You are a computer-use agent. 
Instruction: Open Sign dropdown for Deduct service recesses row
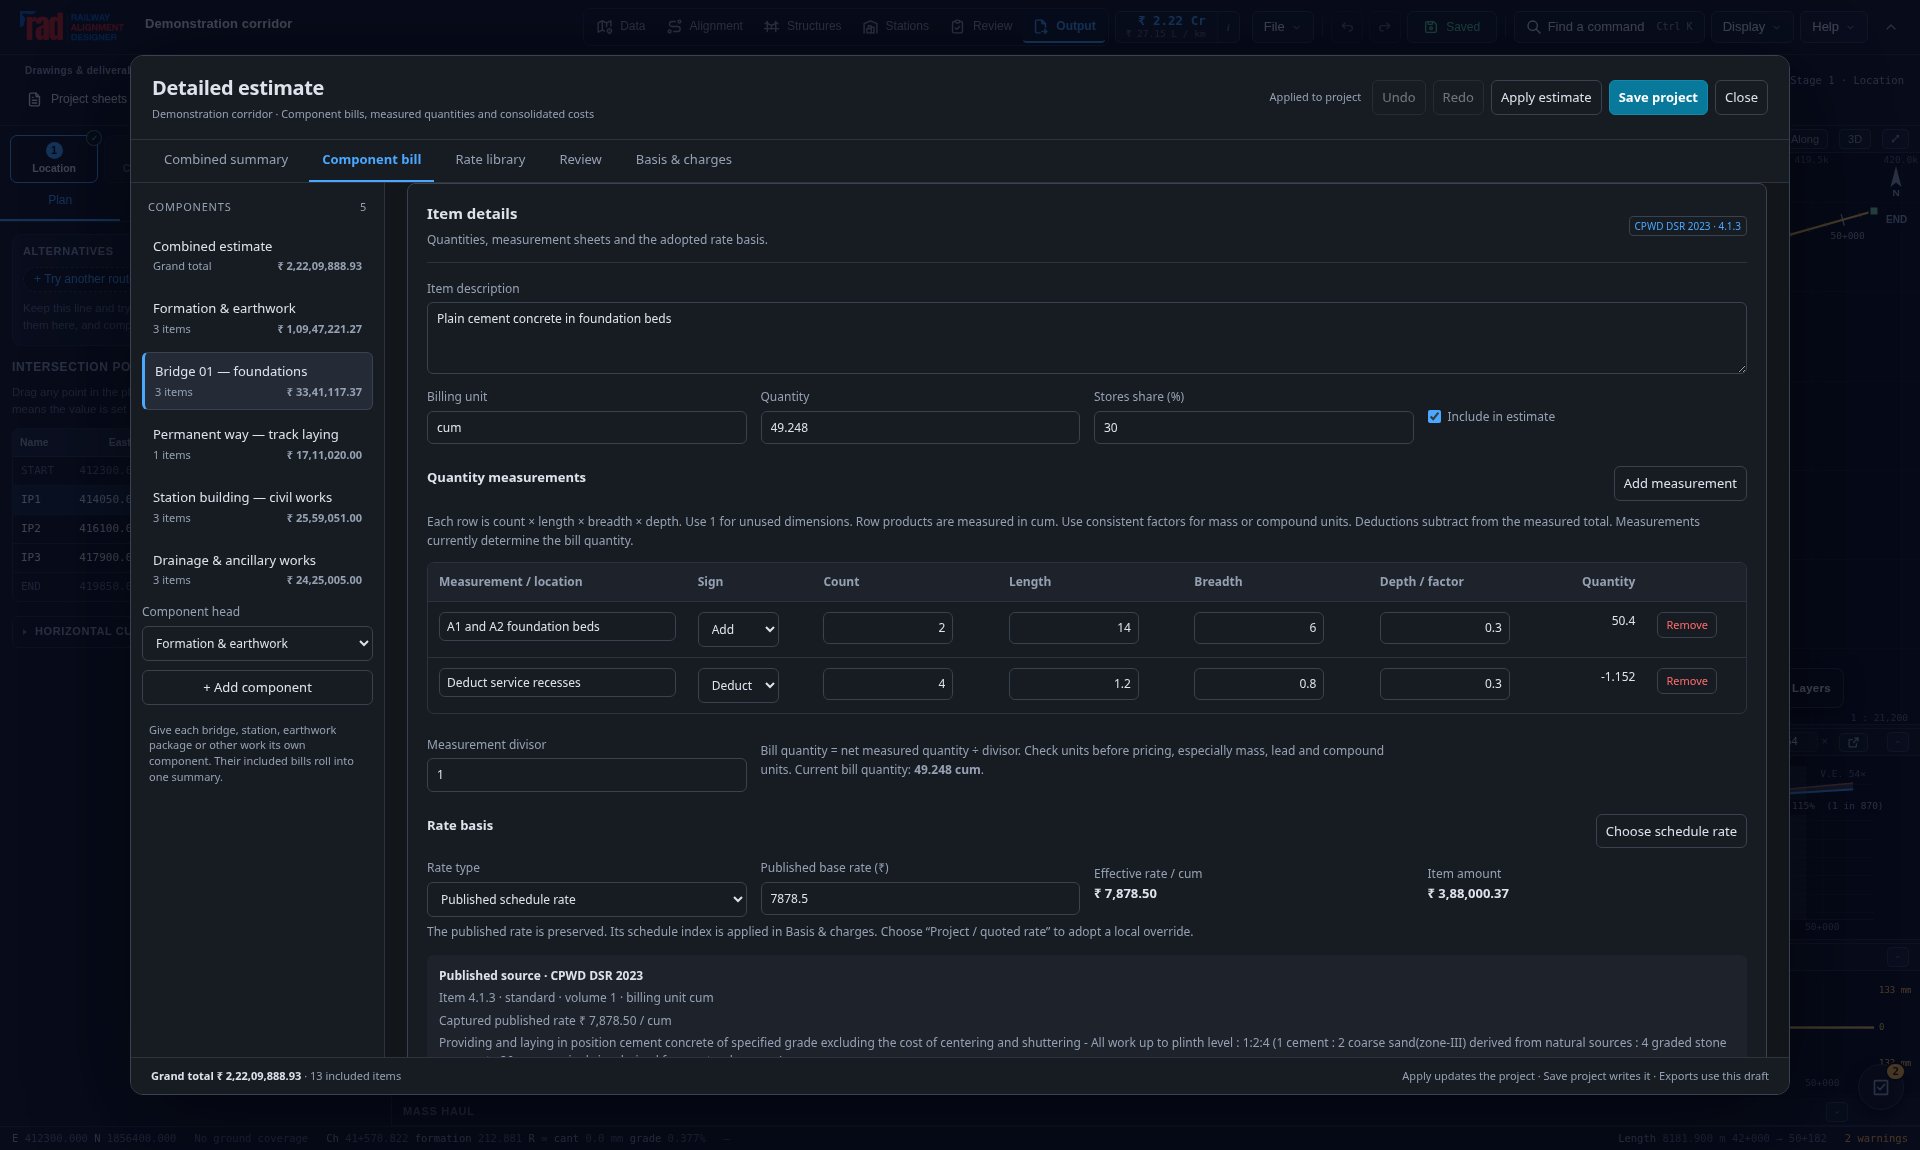pos(738,685)
